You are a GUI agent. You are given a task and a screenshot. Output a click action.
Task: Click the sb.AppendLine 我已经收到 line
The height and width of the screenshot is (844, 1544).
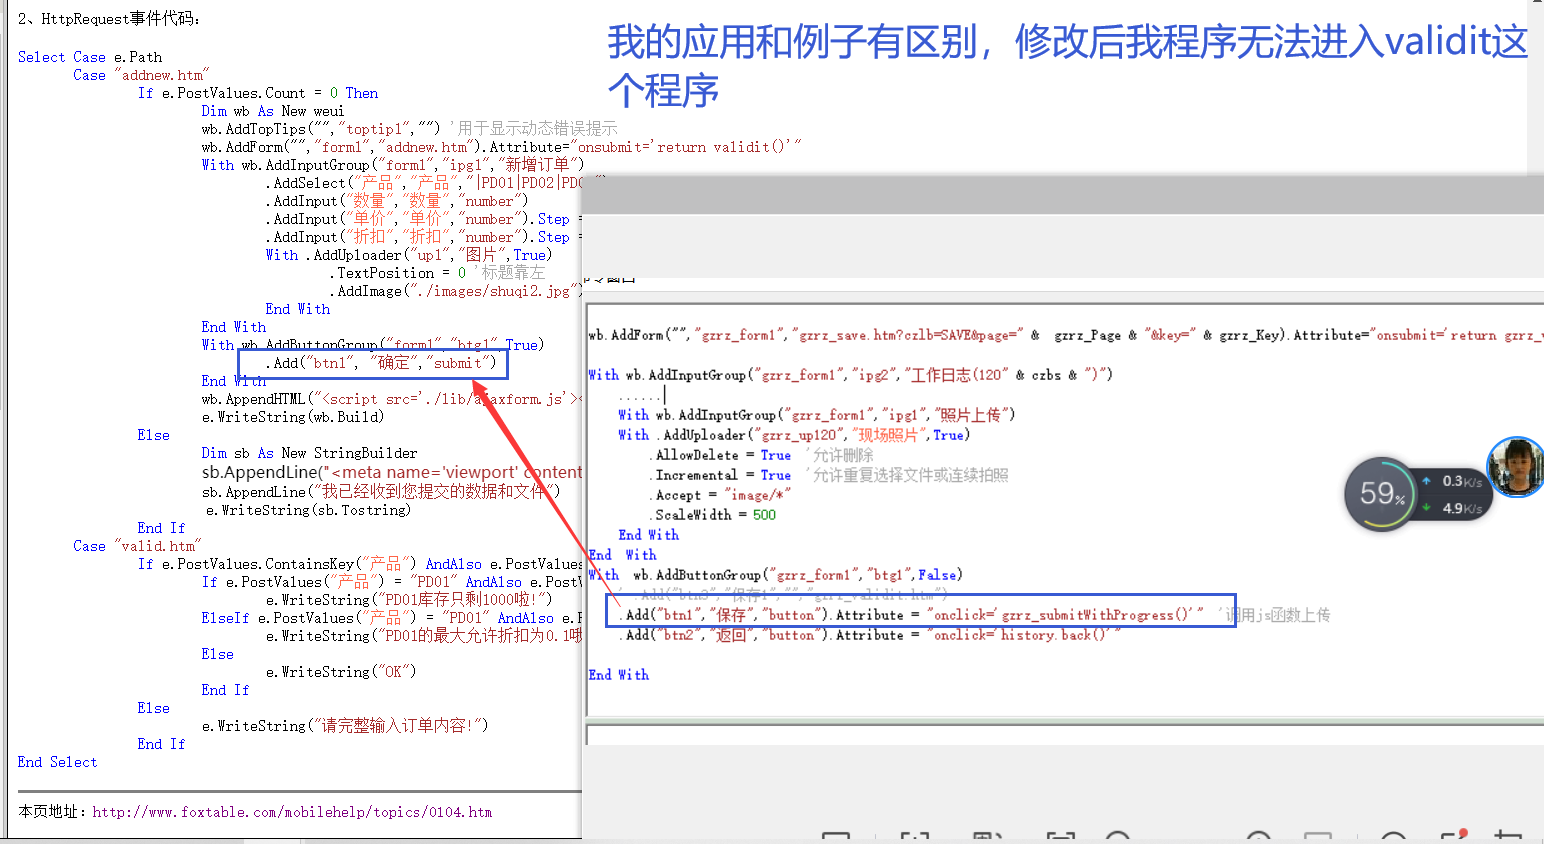380,491
